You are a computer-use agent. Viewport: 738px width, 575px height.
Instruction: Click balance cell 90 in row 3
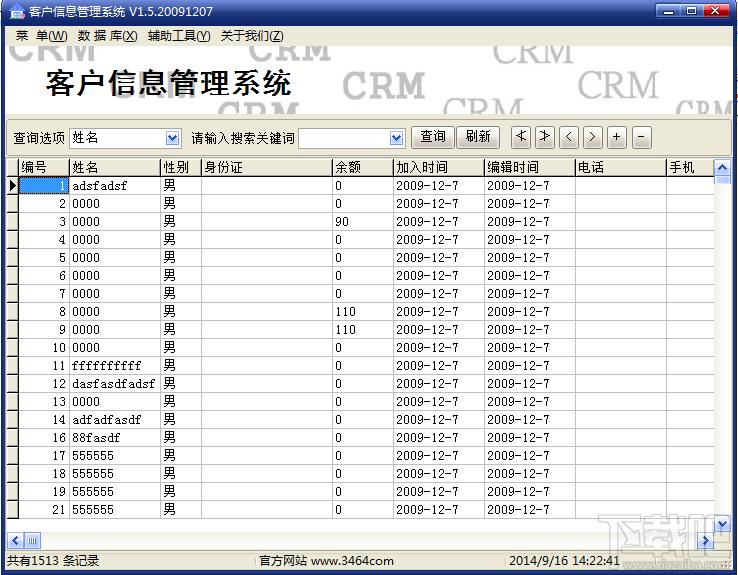pos(363,222)
